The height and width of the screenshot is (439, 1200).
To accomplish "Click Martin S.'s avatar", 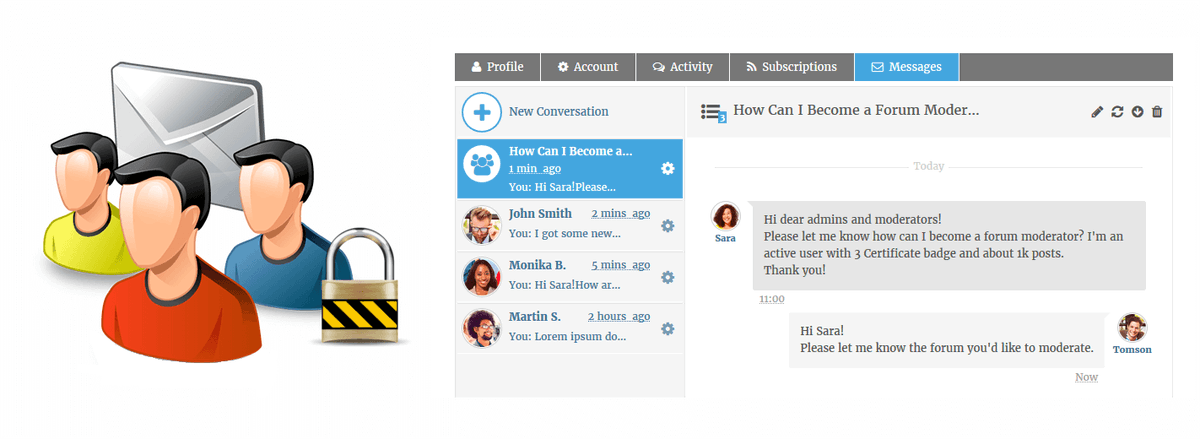I will [482, 328].
